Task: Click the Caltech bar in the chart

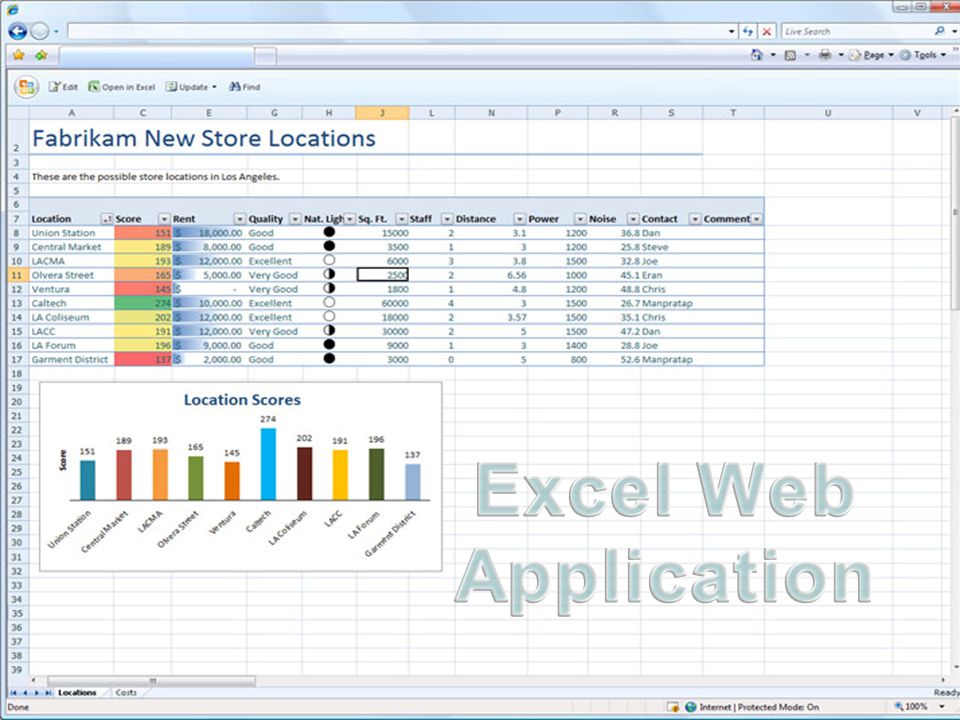Action: point(268,464)
